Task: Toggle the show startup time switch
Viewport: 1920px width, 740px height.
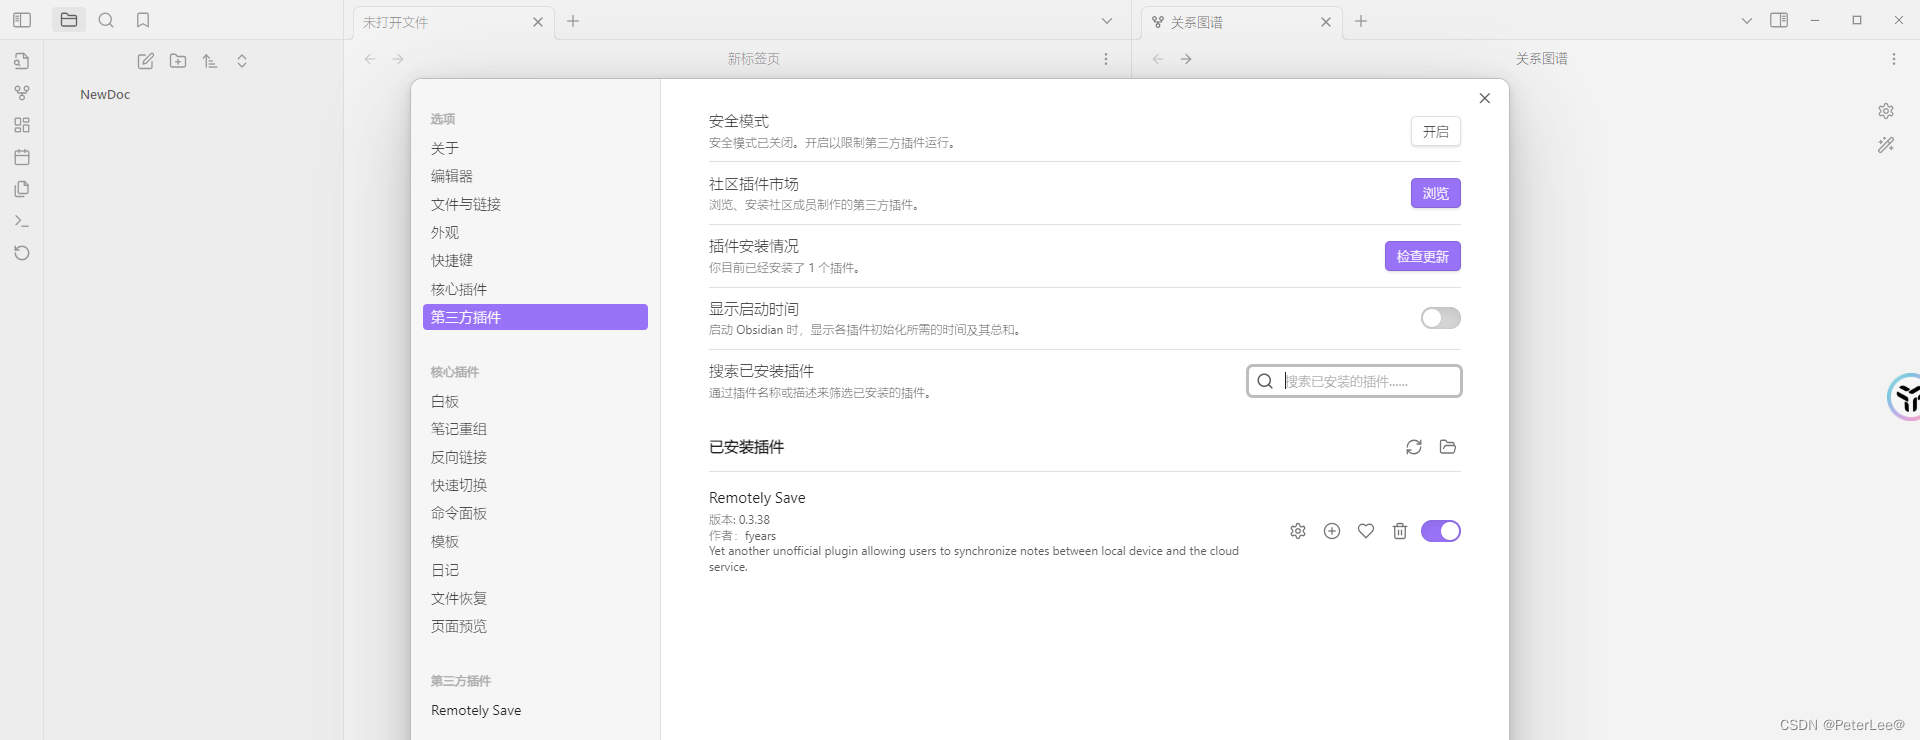Action: 1441,318
